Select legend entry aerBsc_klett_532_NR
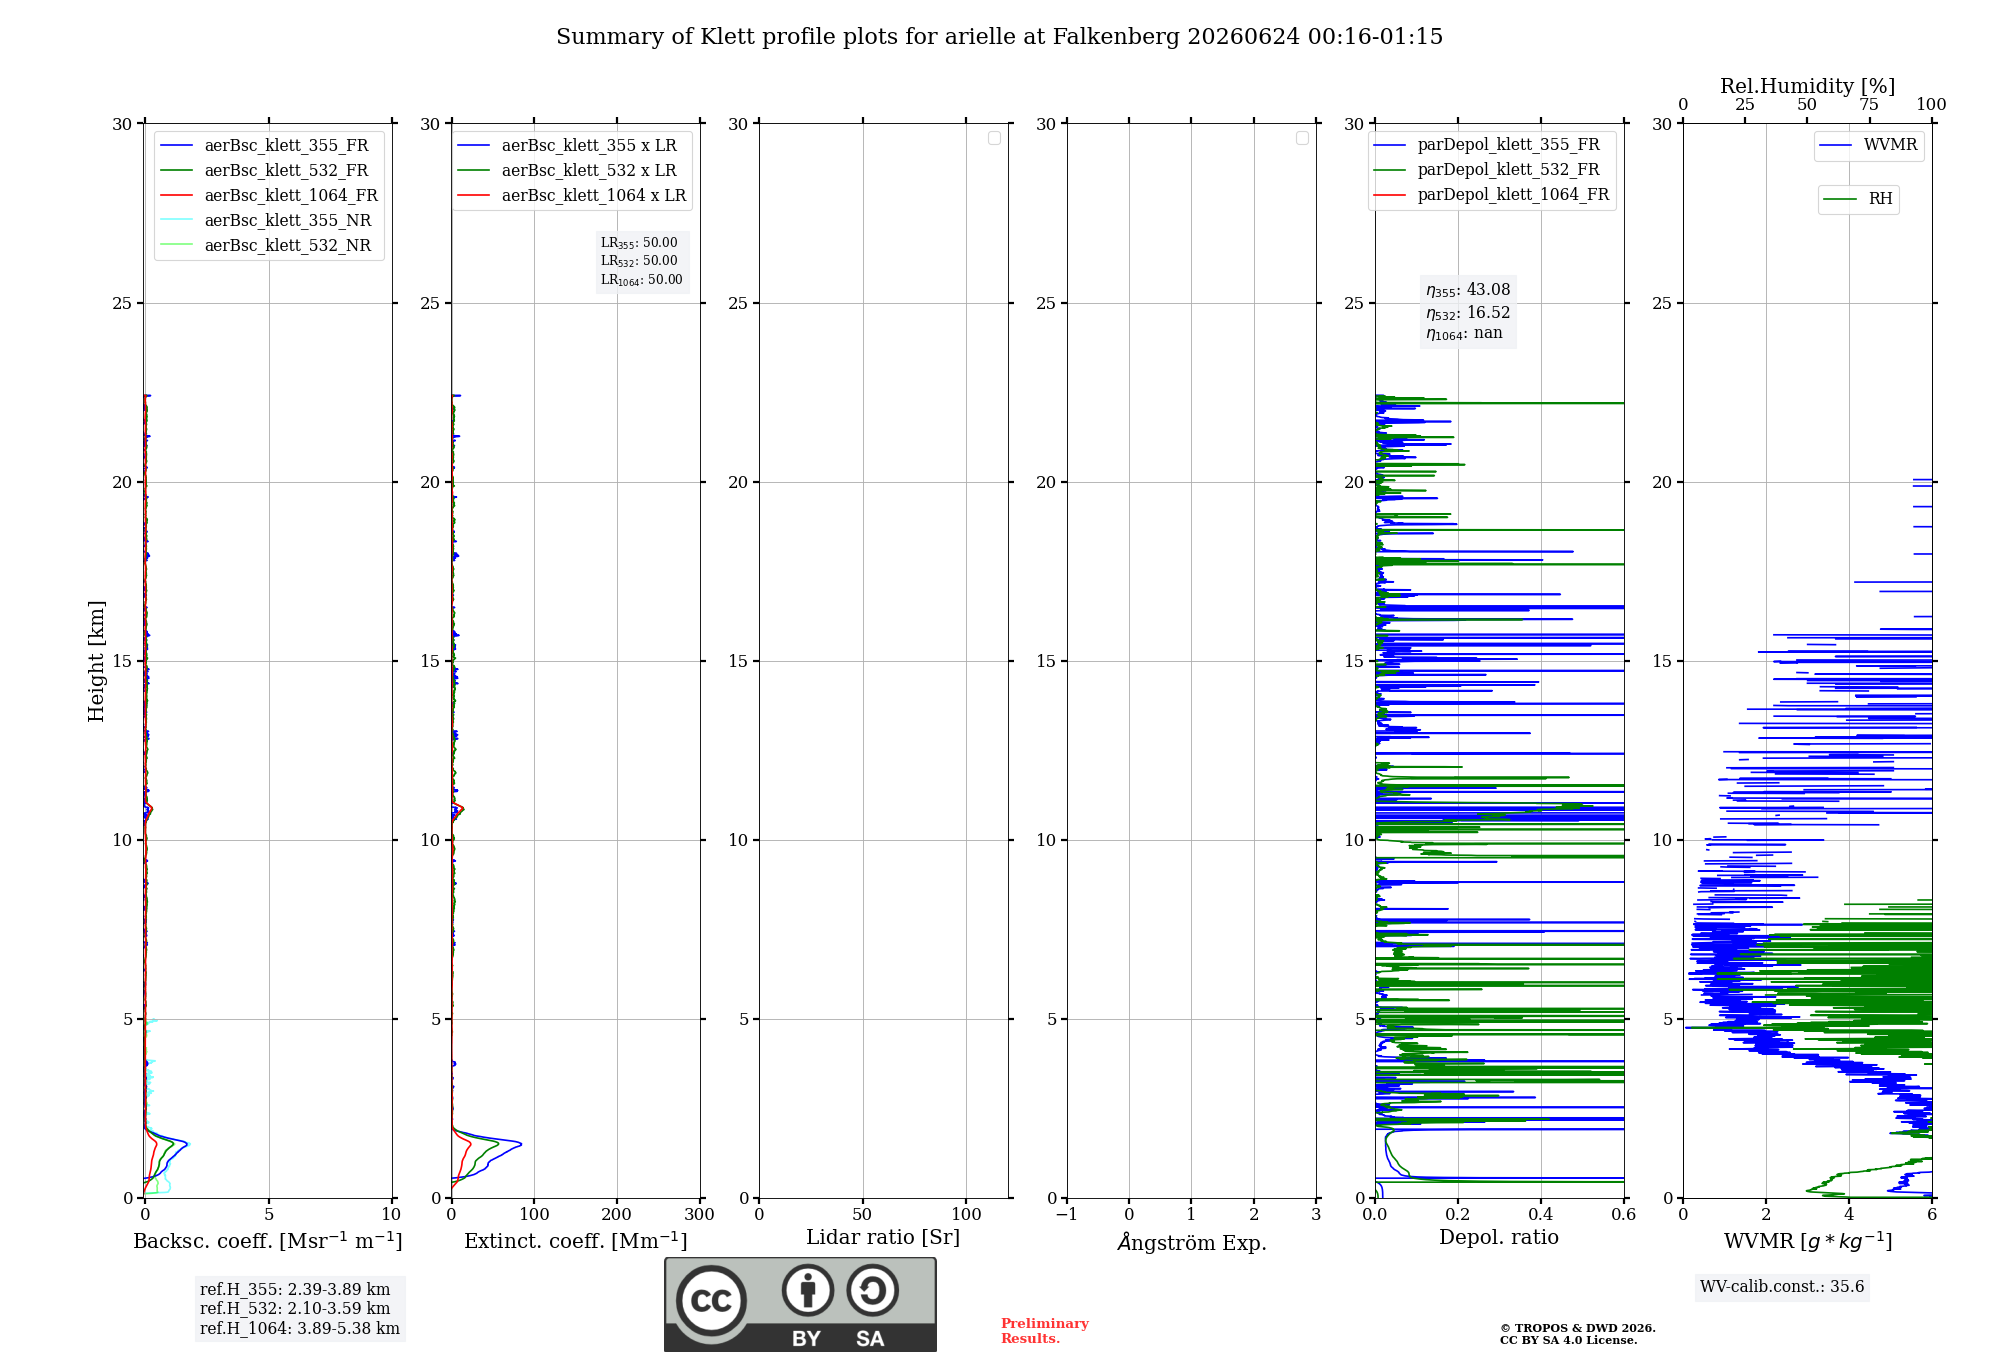Screen dimensions: 2000x1360 click(x=268, y=245)
